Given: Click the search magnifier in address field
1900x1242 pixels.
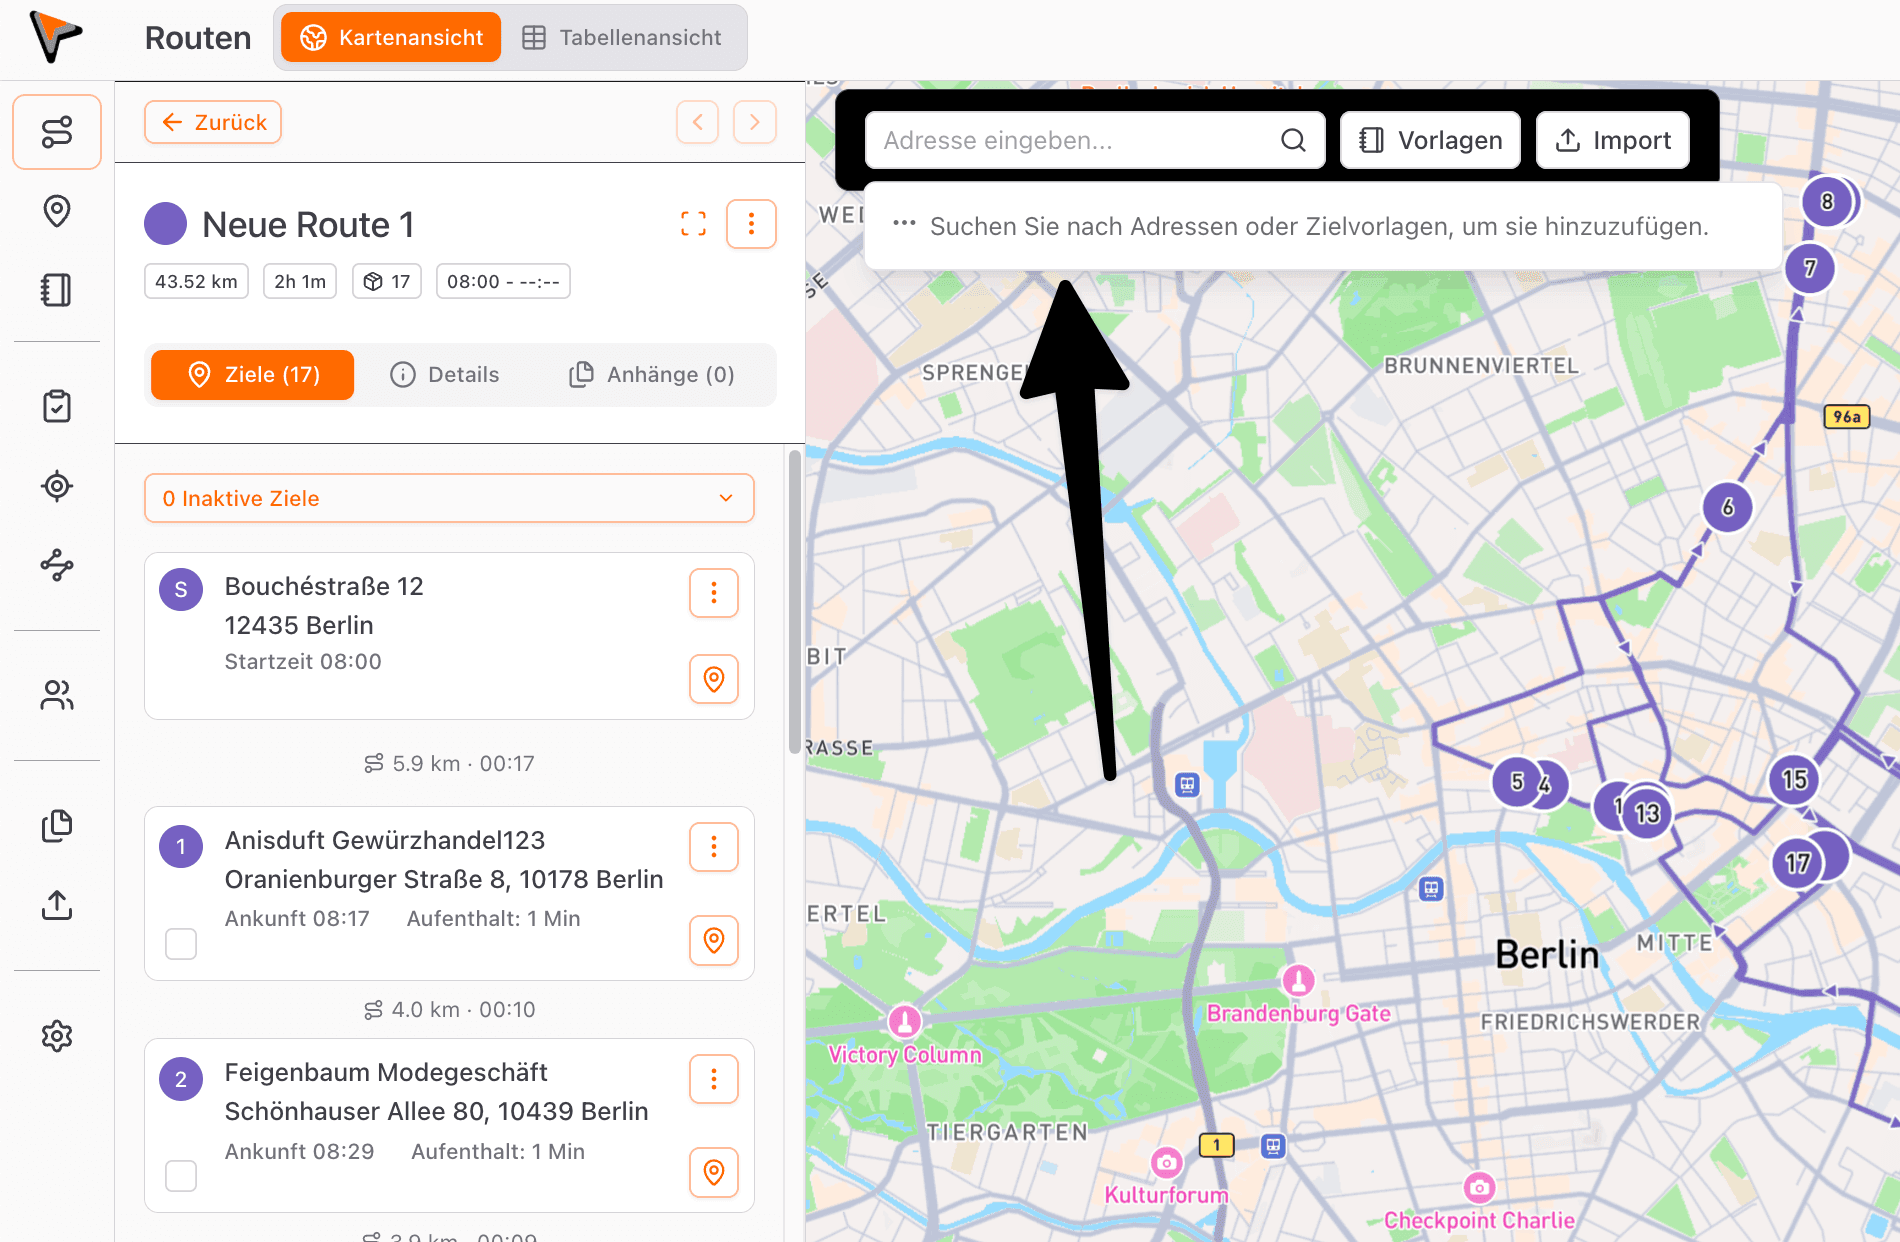Looking at the screenshot, I should pos(1293,140).
